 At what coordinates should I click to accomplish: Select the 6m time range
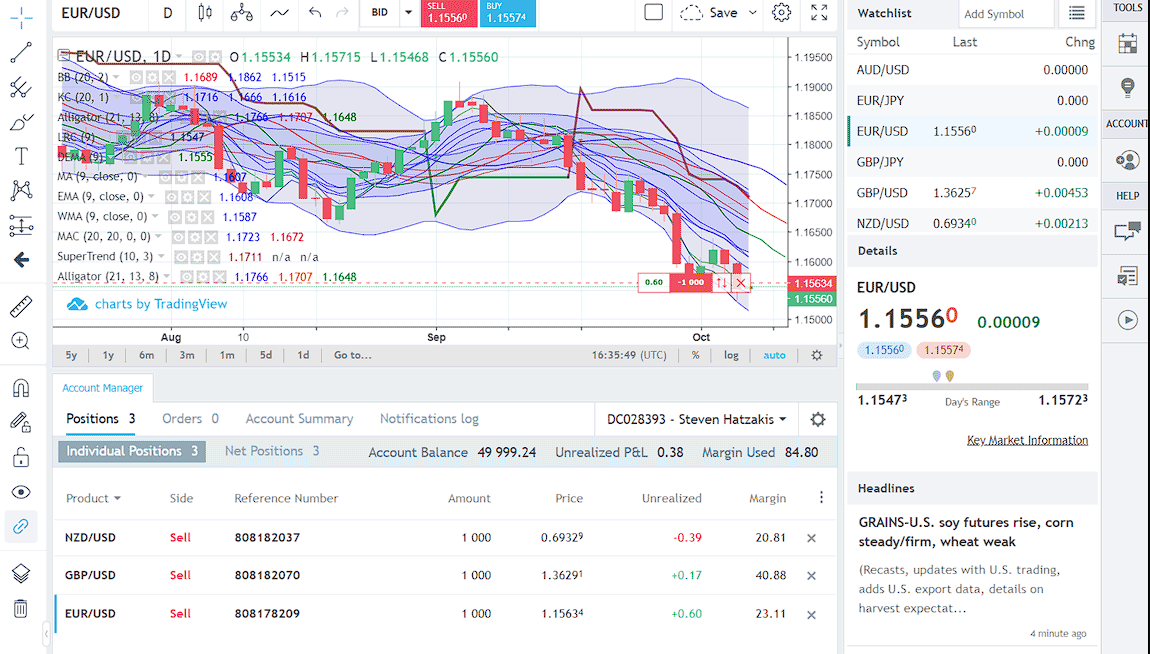pyautogui.click(x=146, y=355)
